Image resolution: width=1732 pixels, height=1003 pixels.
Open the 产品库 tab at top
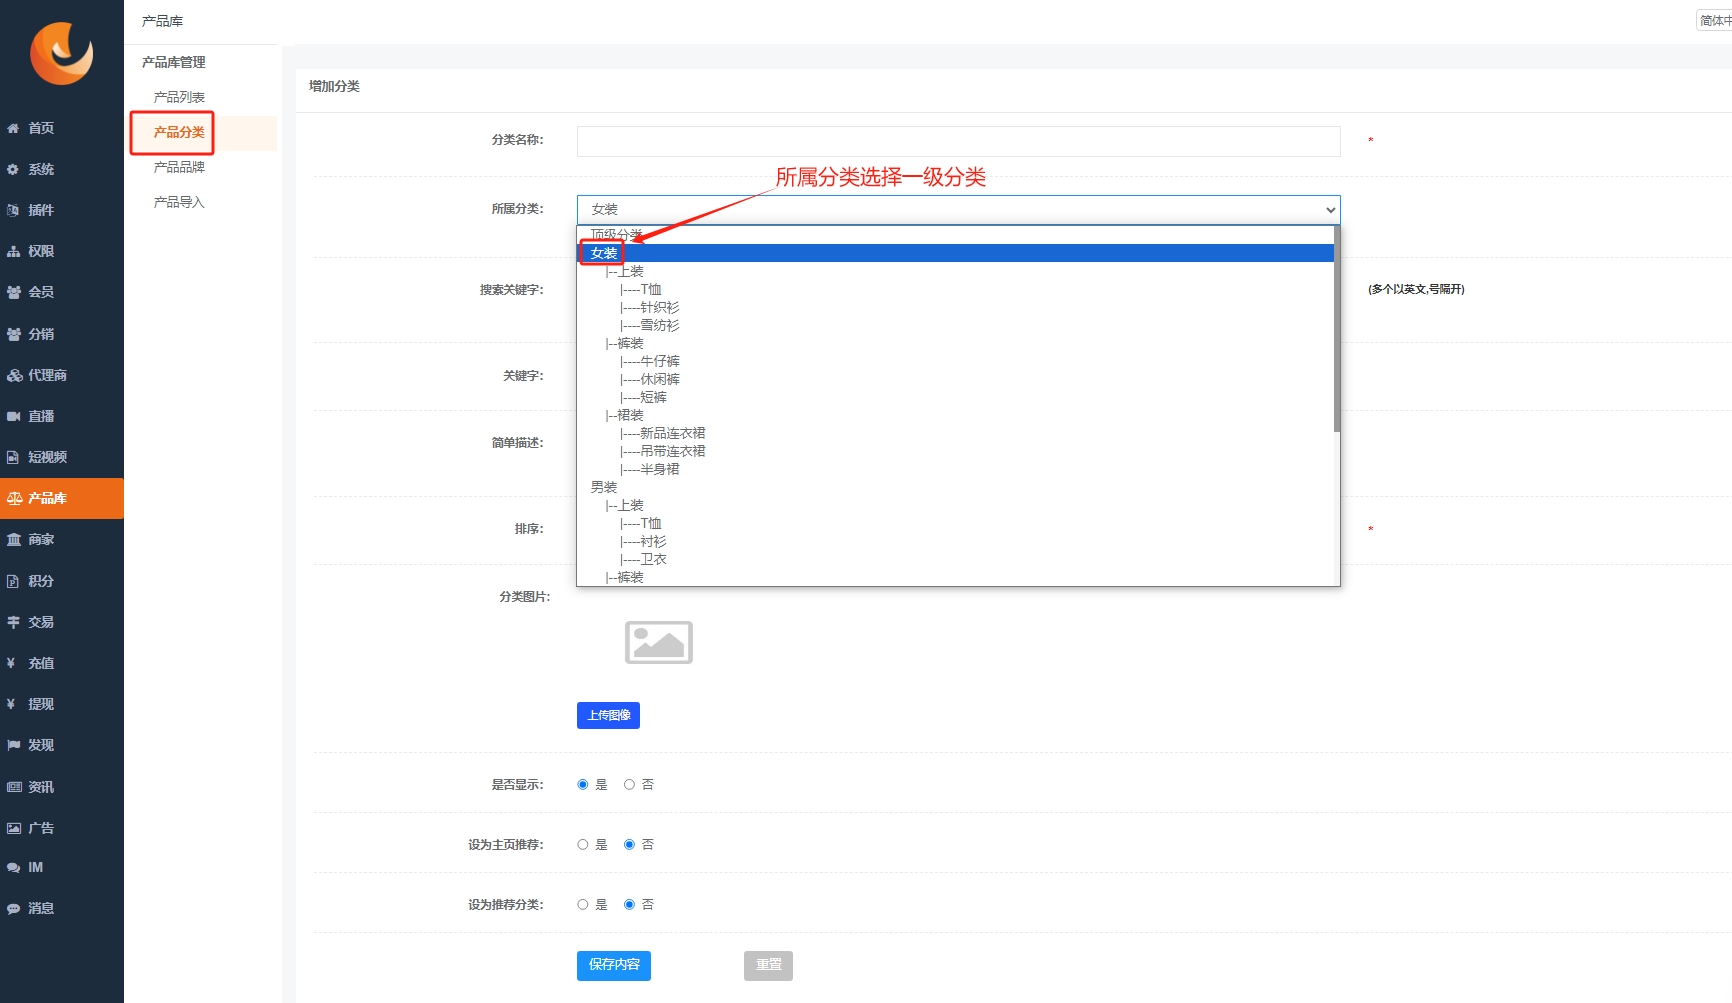(162, 21)
